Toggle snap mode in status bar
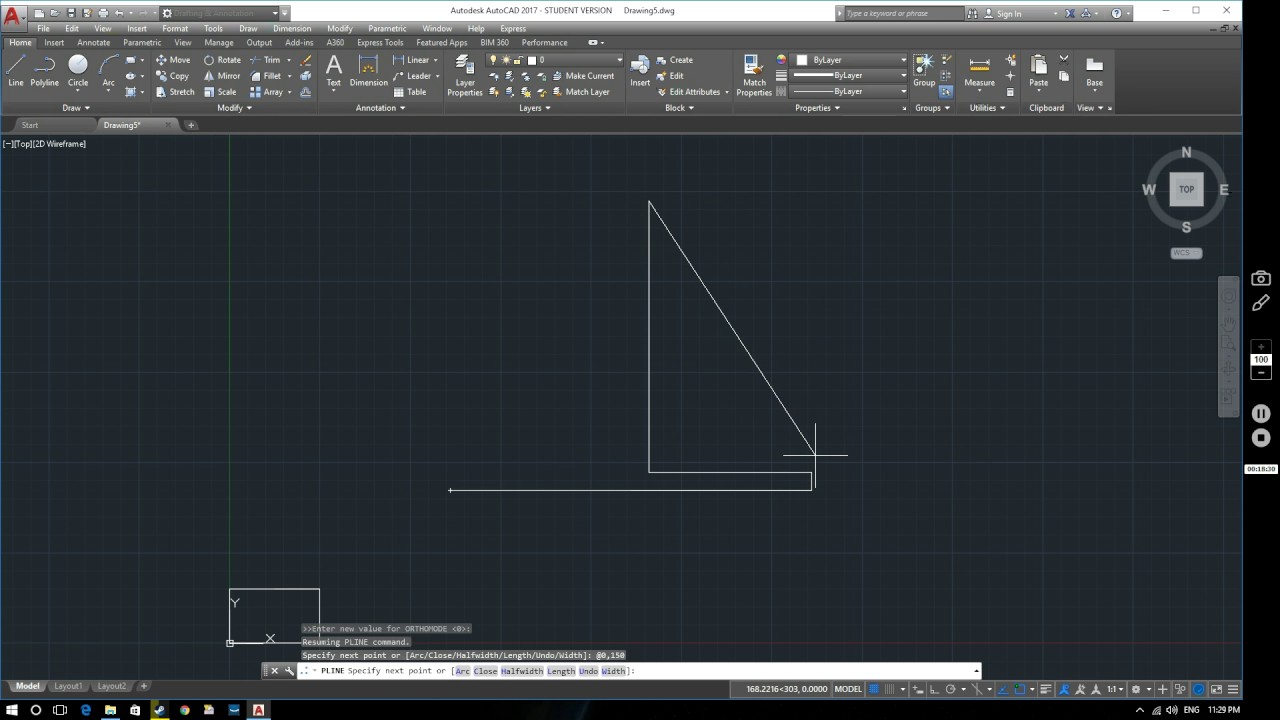The image size is (1280, 720). coord(889,689)
